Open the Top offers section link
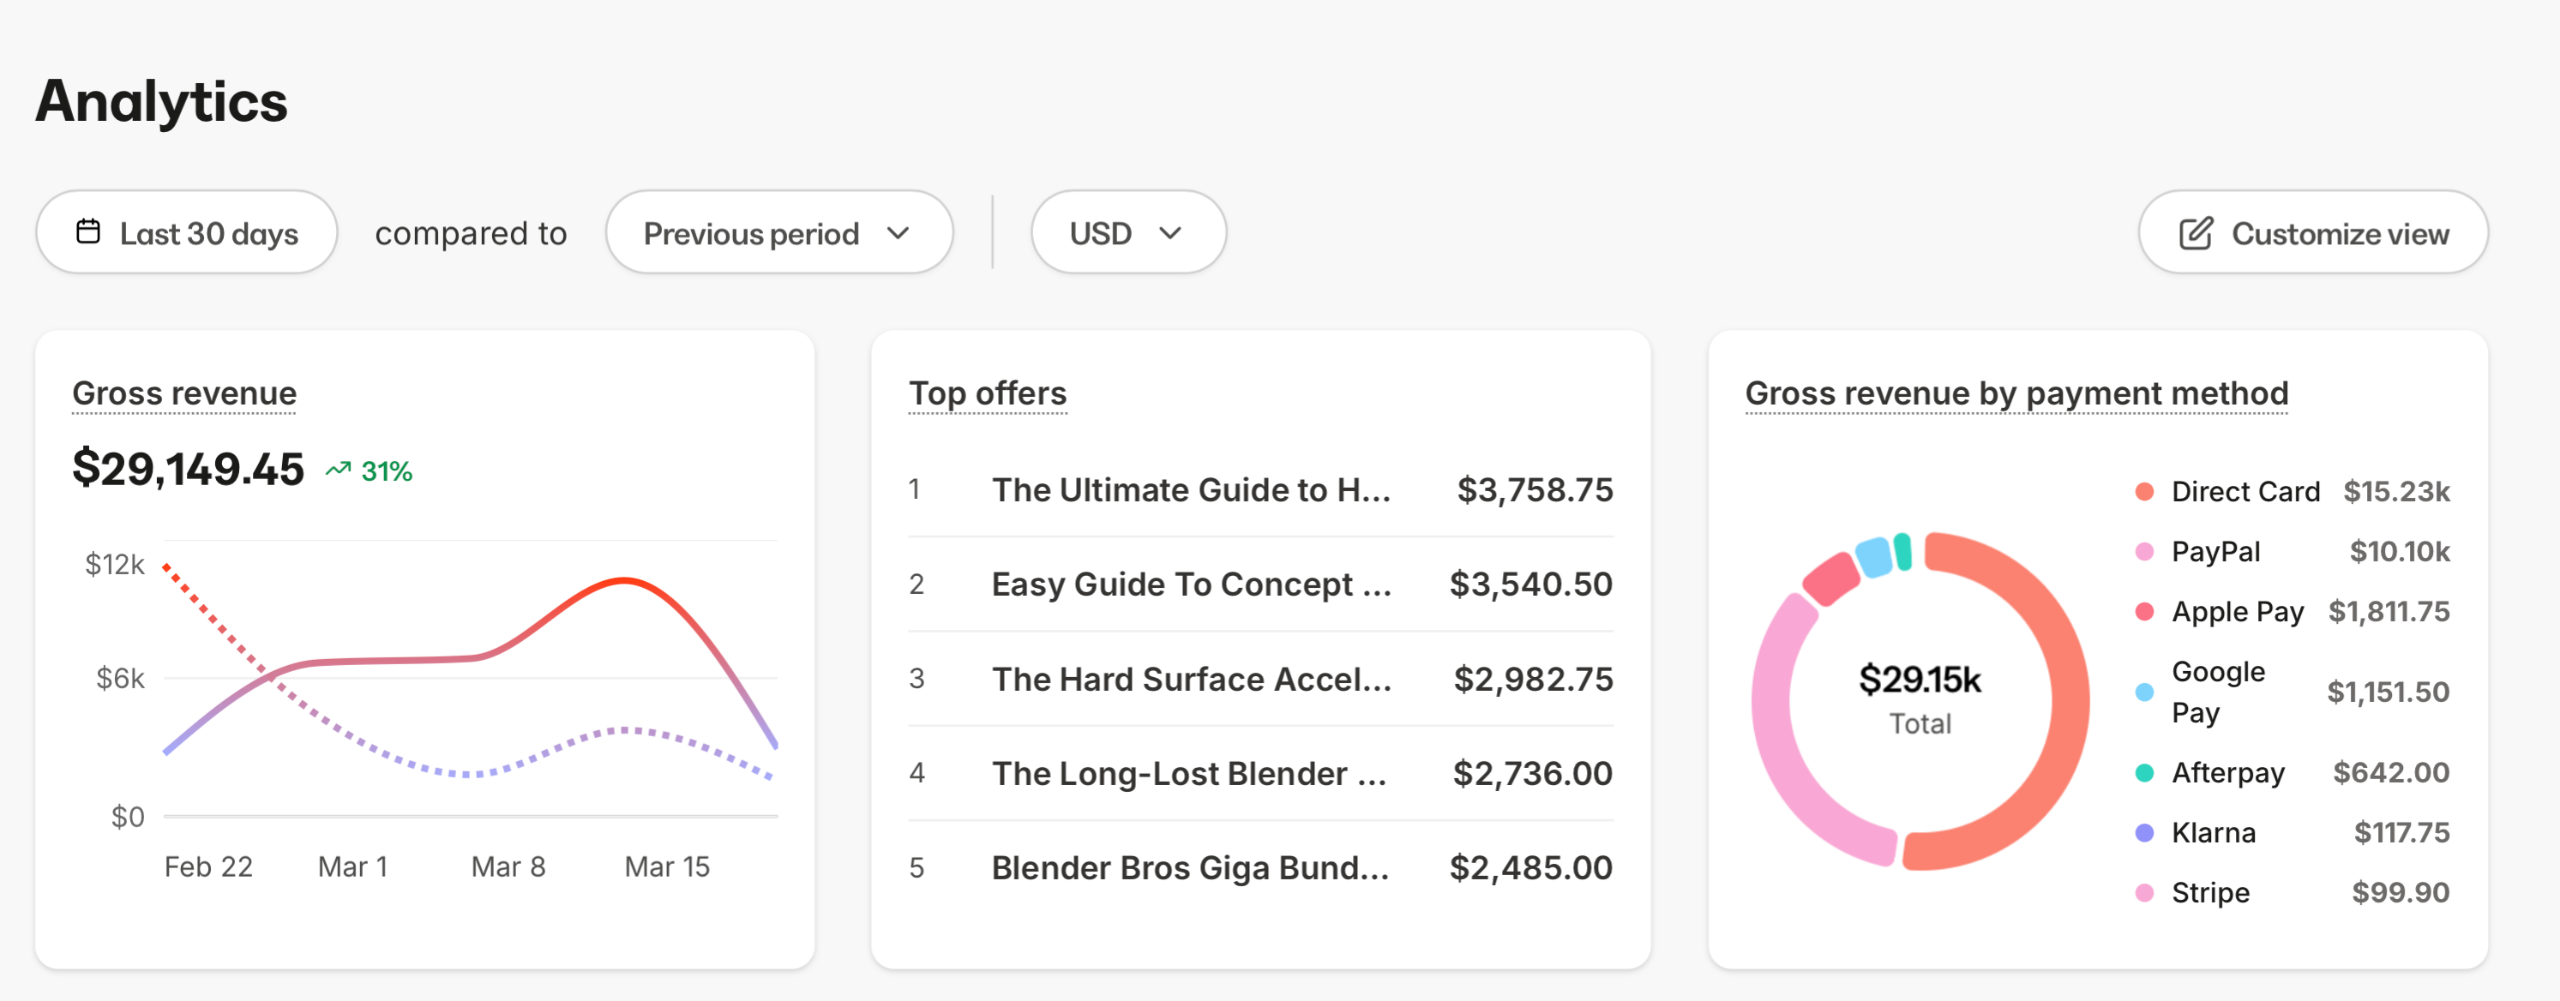 (x=987, y=393)
